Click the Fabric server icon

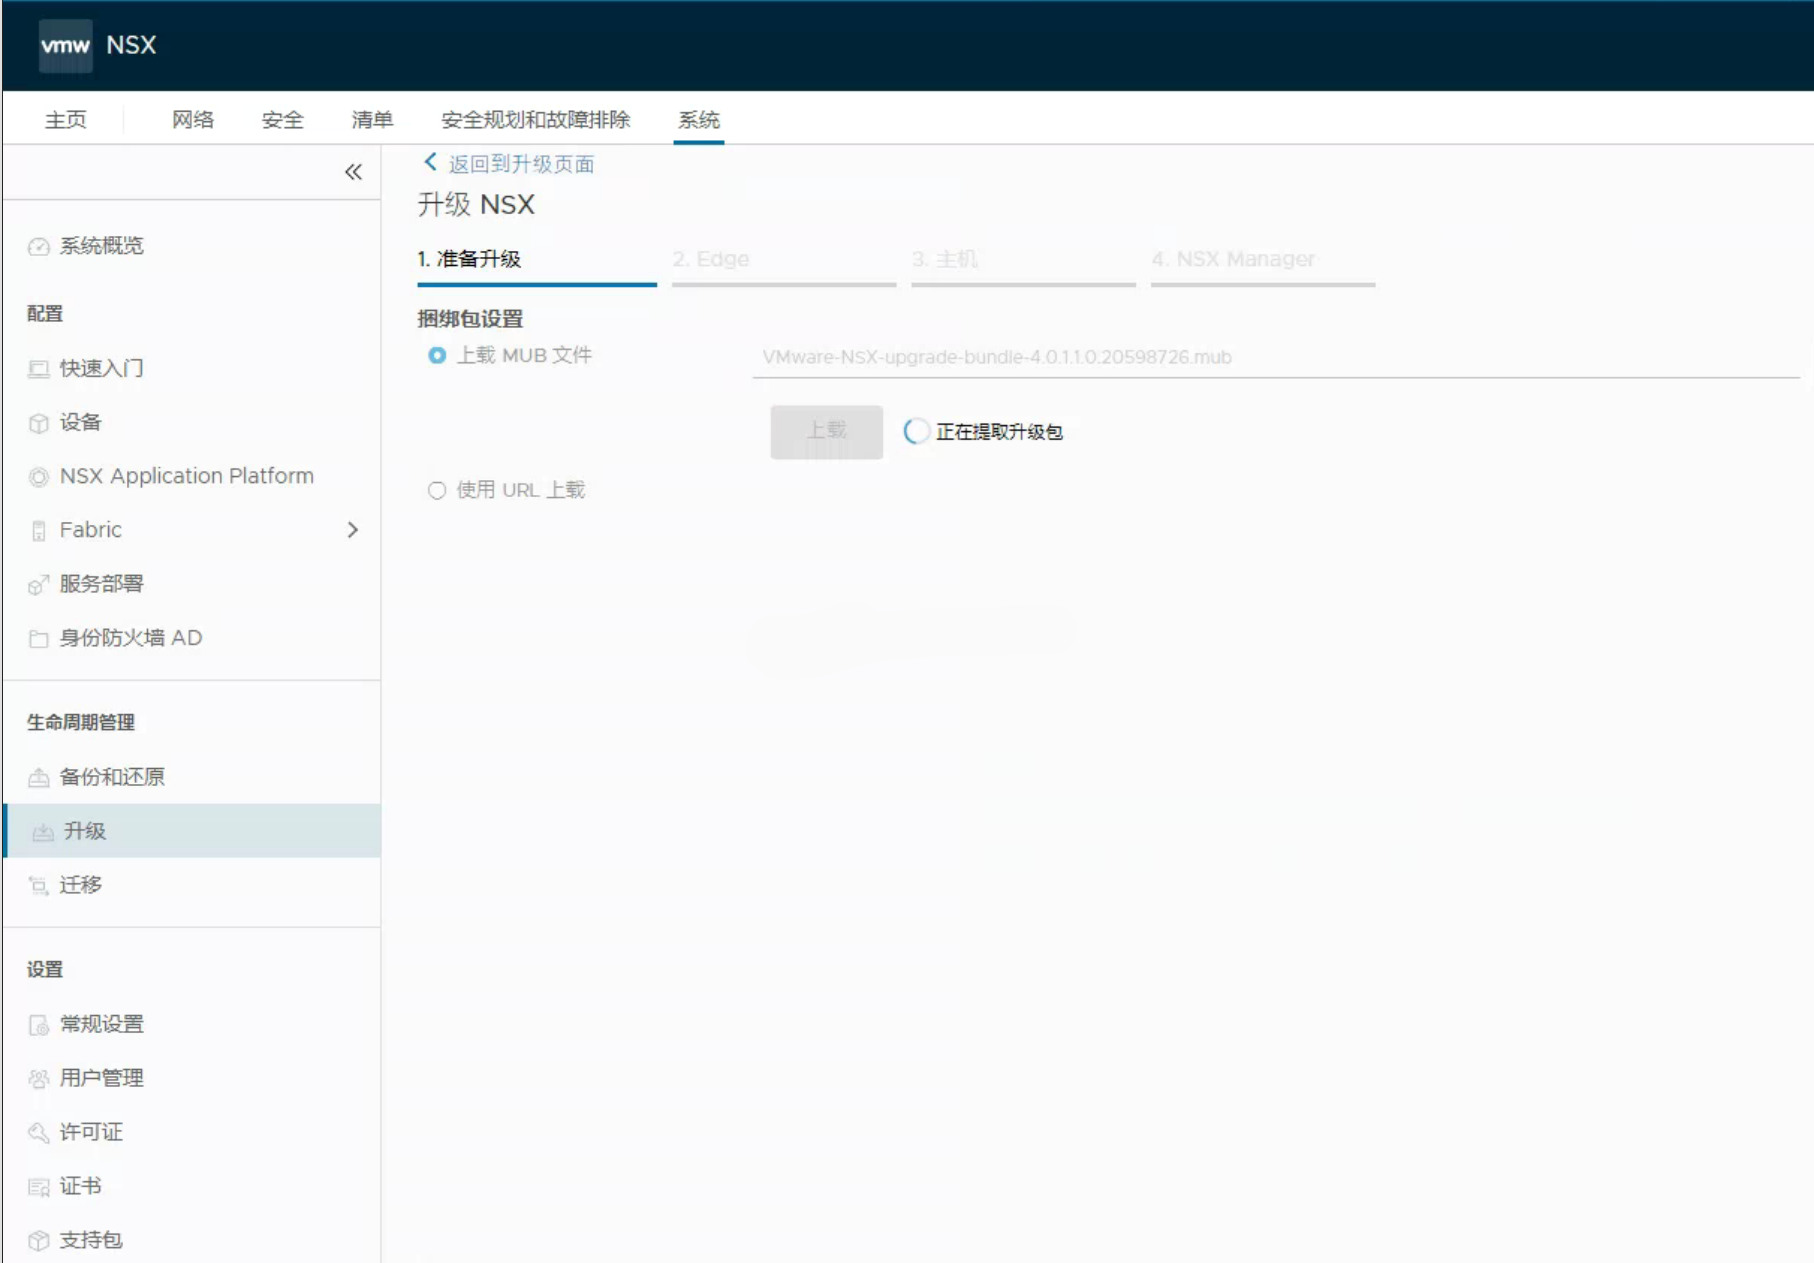point(39,531)
